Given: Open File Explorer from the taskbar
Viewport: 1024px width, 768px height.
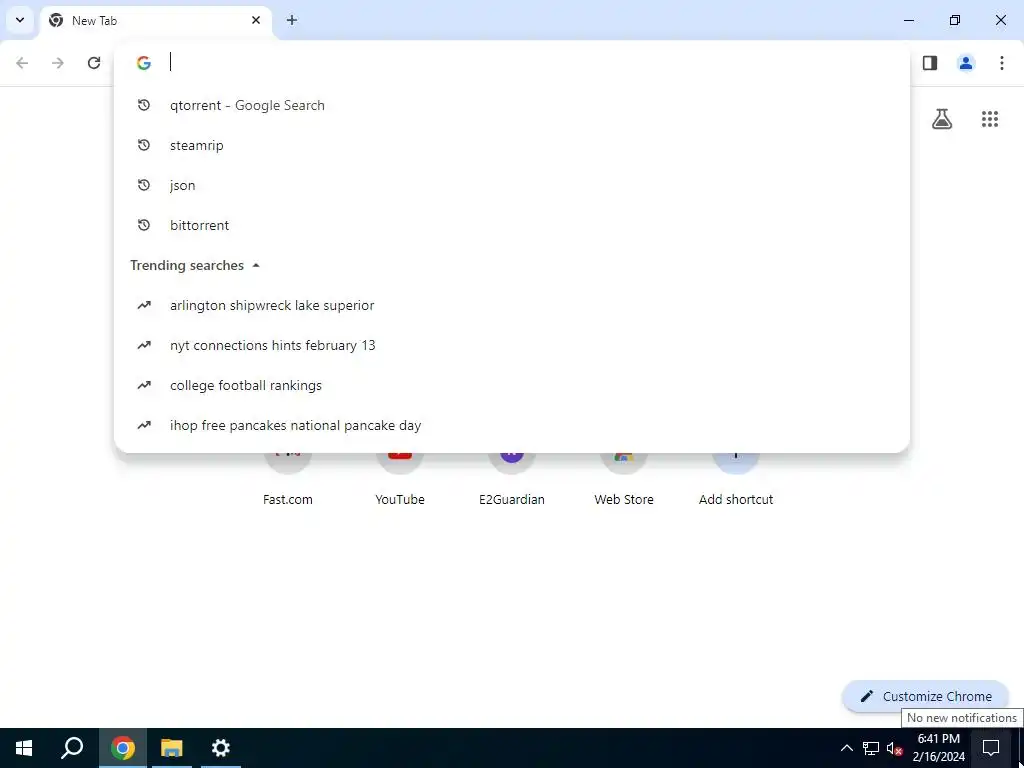Looking at the screenshot, I should tap(172, 748).
